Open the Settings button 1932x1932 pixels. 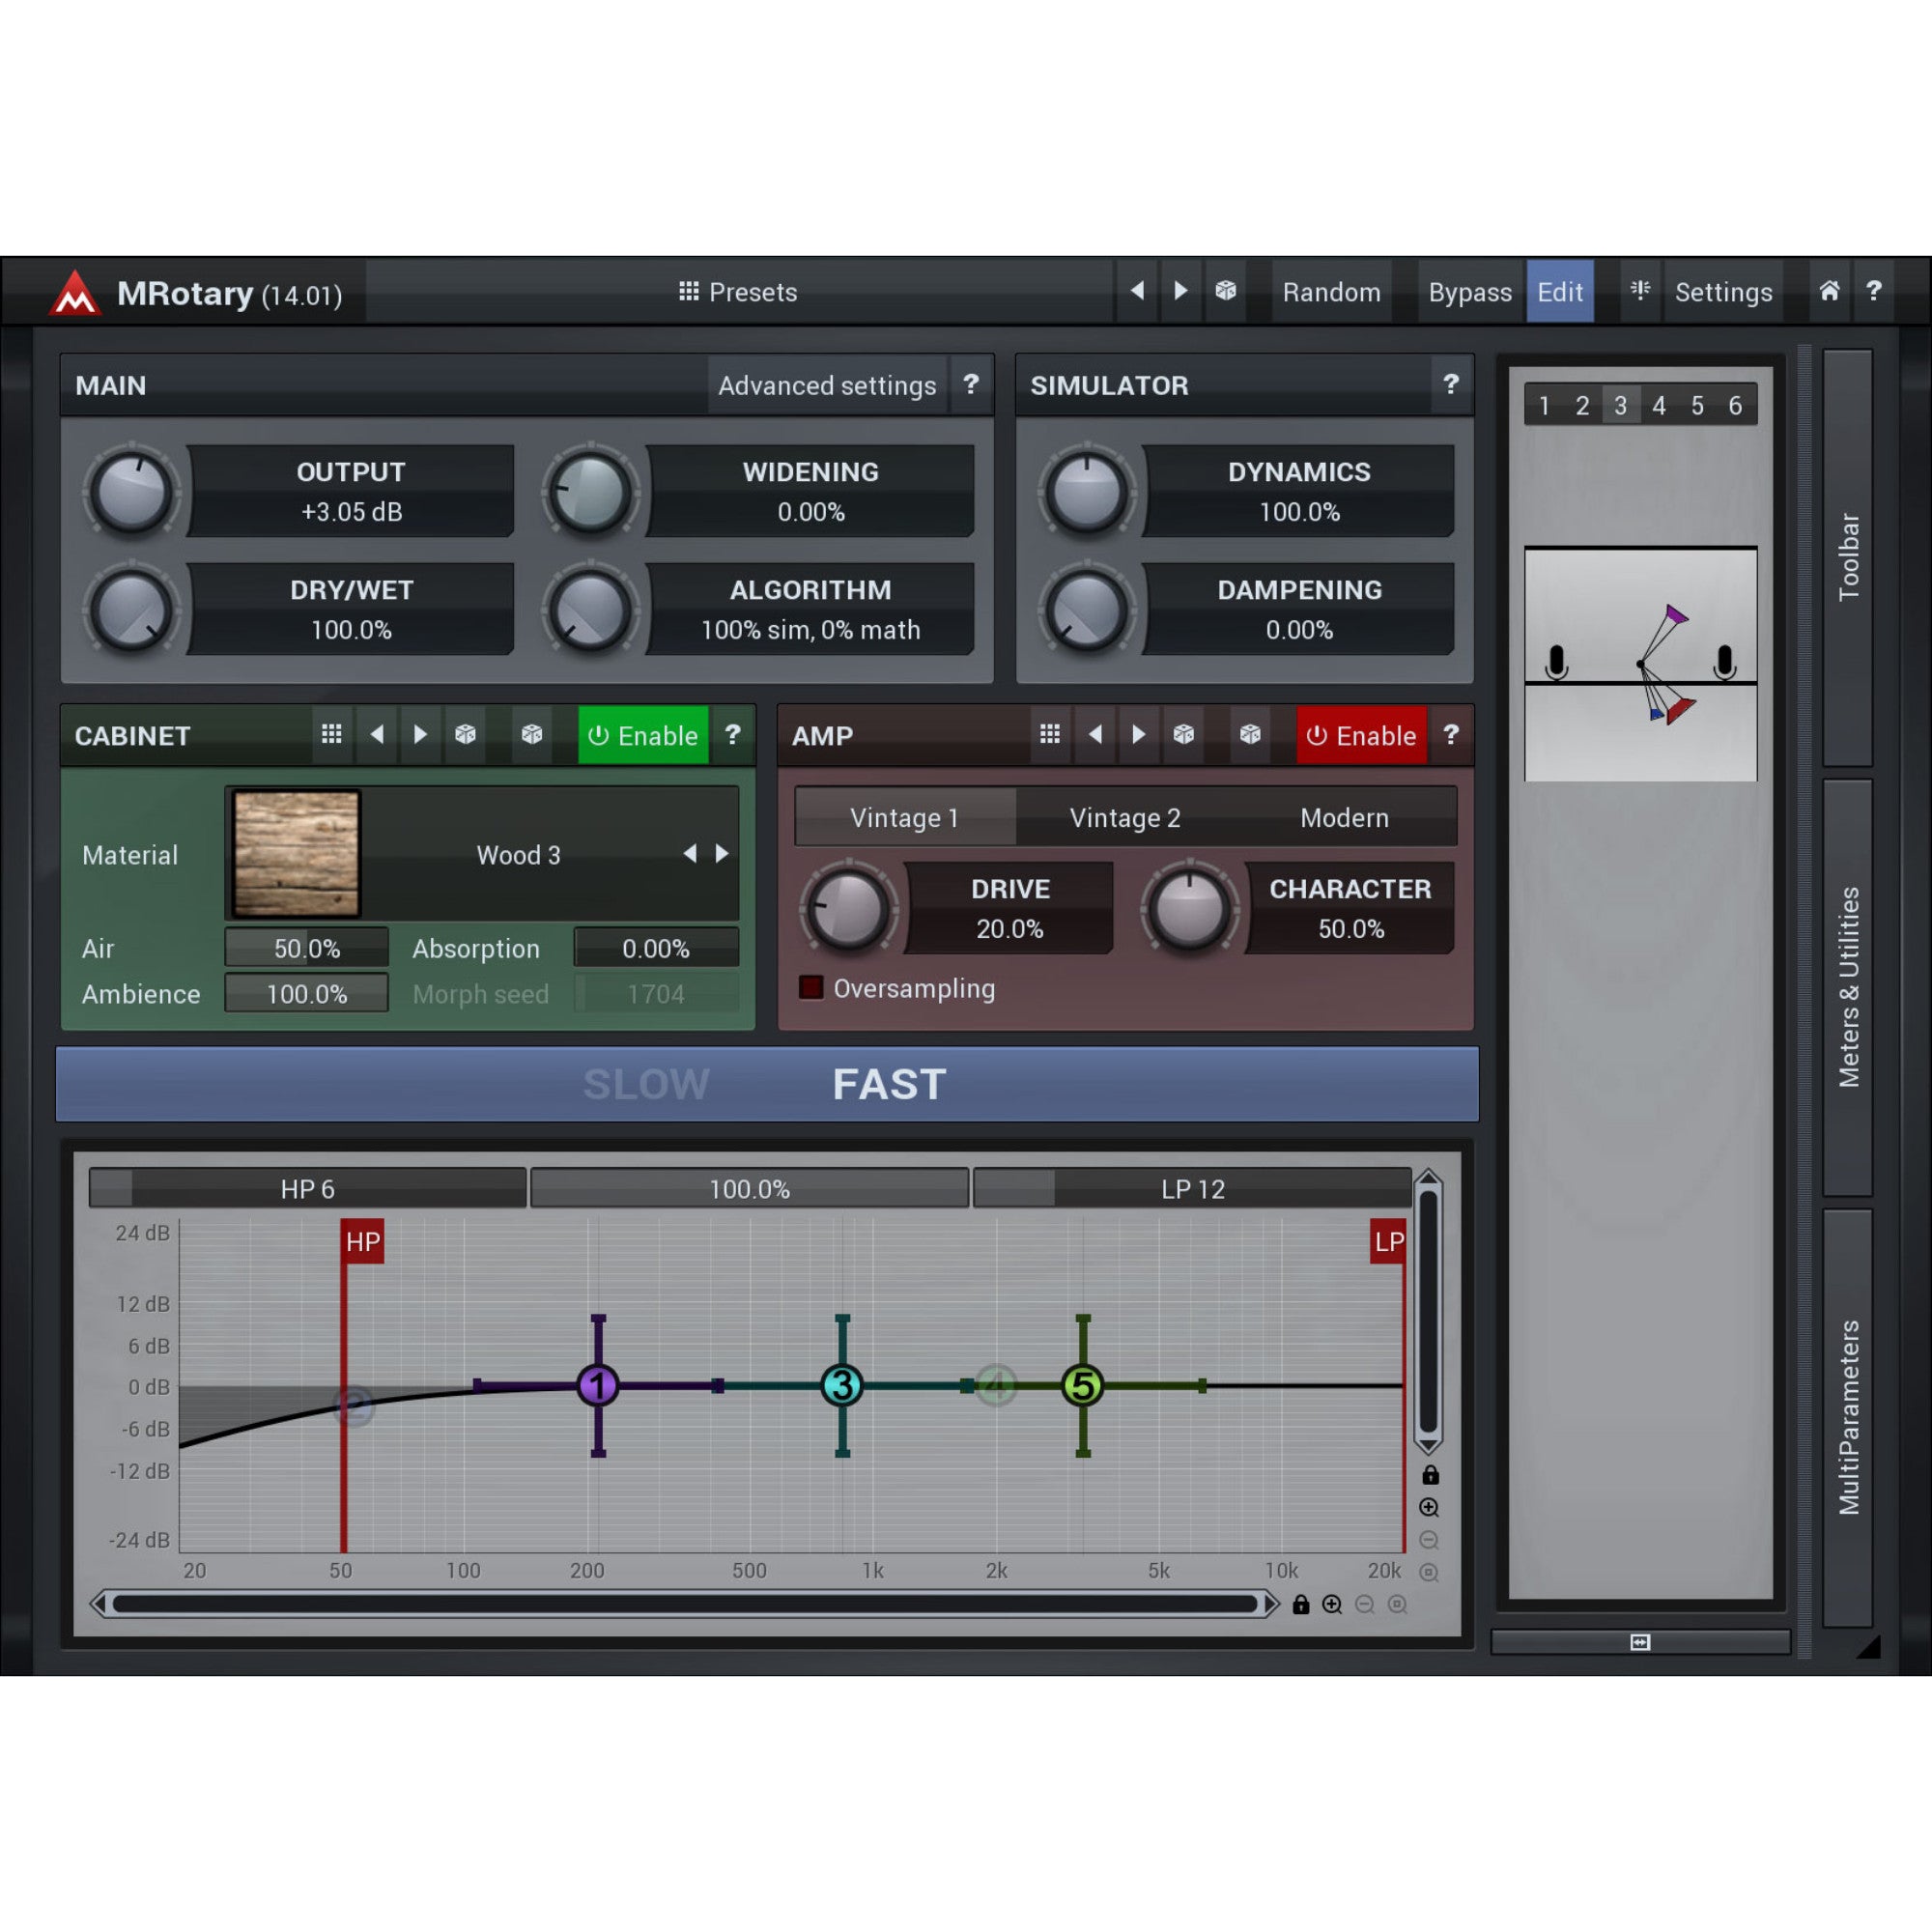1723,291
